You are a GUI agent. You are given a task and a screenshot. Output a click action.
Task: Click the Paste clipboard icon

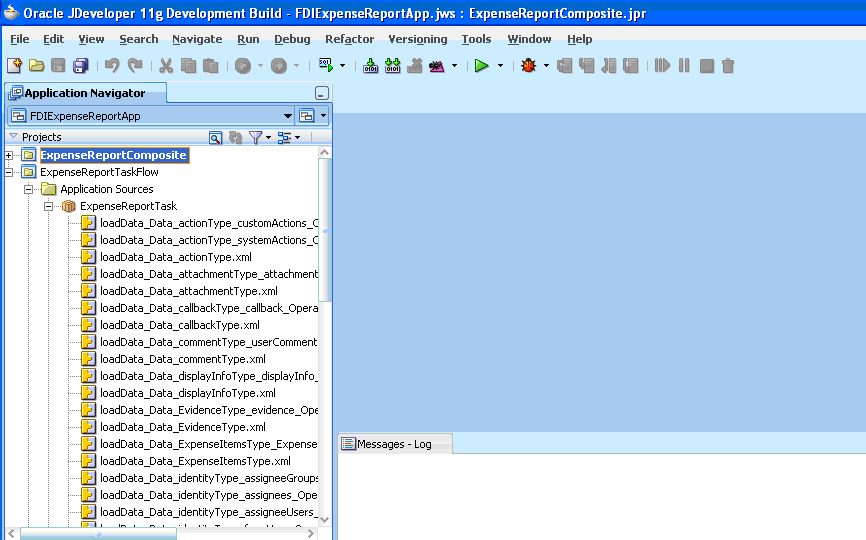[210, 66]
